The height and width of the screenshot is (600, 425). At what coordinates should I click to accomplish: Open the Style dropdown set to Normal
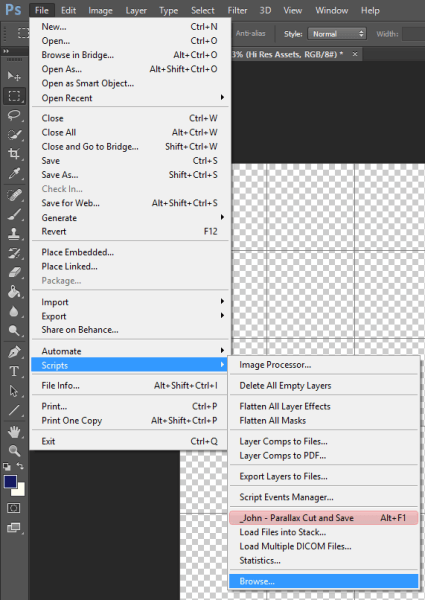337,34
